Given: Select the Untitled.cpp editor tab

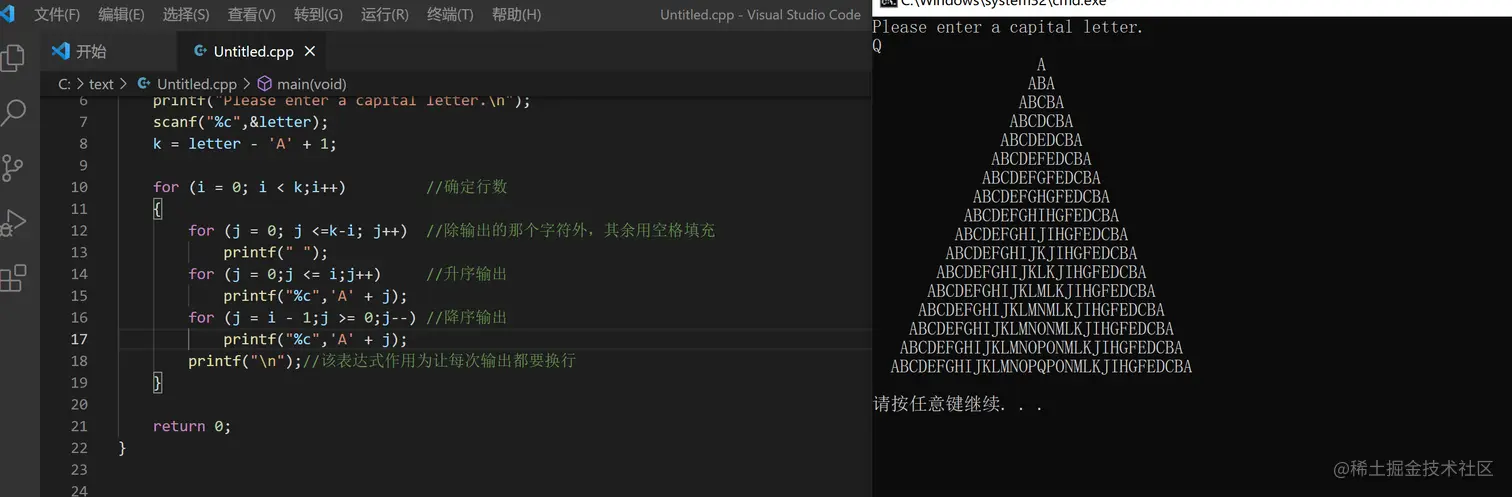Looking at the screenshot, I should (252, 51).
